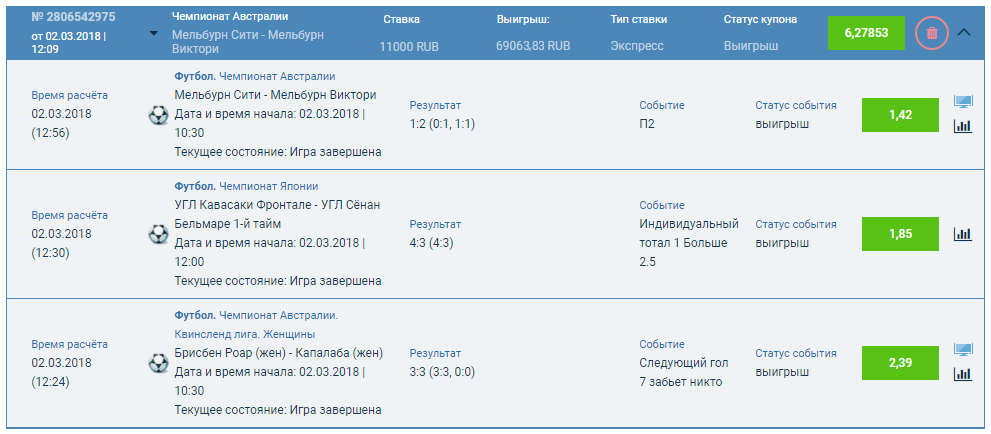Click soccer ball icon of Melbourne City match
Image resolution: width=991 pixels, height=434 pixels.
(158, 115)
